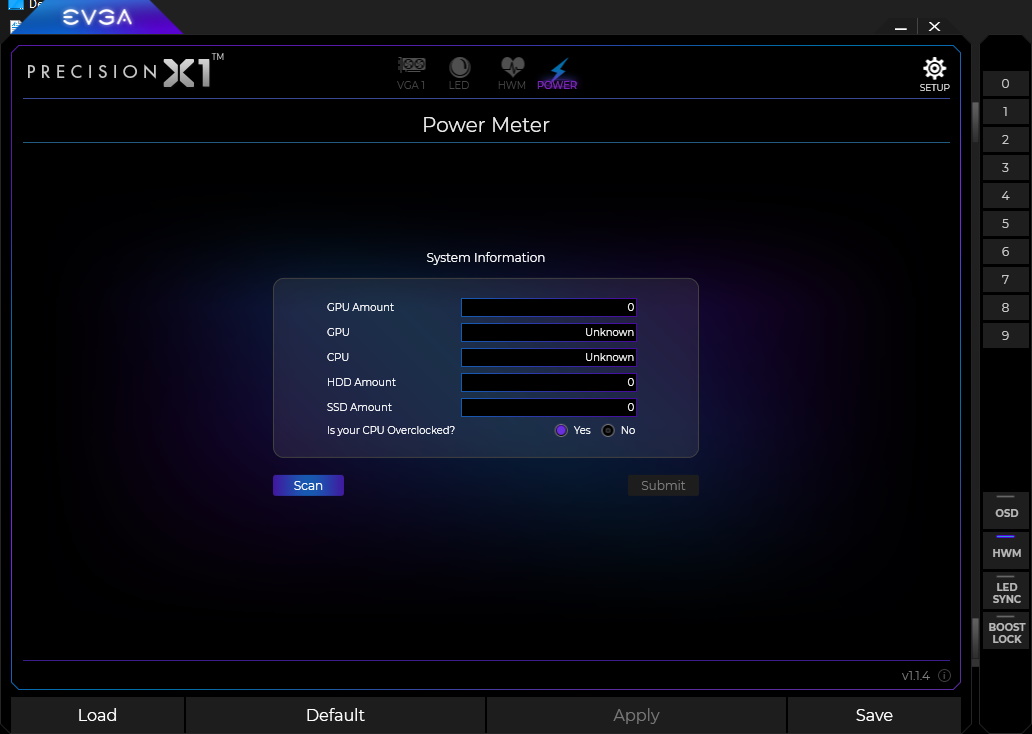Switch to the LED control icon

(459, 72)
